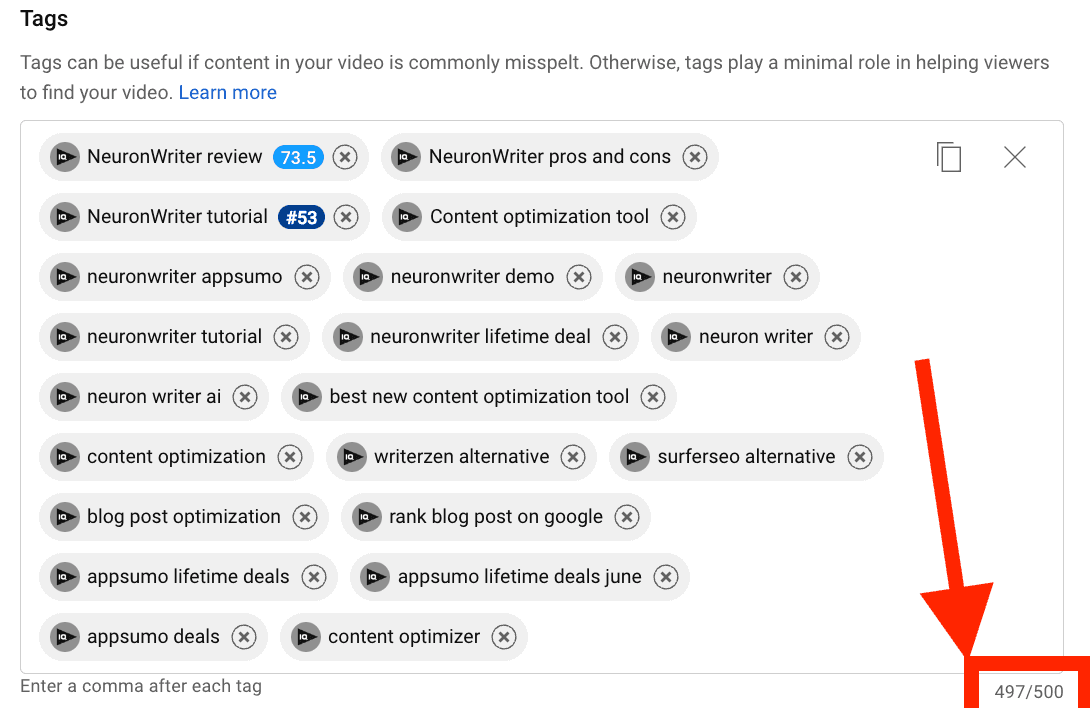Click the vidIQ icon on "blog post optimization" tag
1090x708 pixels.
[64, 517]
